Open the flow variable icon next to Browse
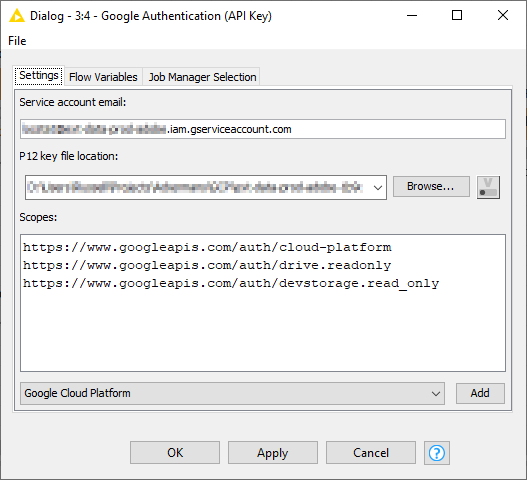Image resolution: width=527 pixels, height=480 pixels. (488, 187)
